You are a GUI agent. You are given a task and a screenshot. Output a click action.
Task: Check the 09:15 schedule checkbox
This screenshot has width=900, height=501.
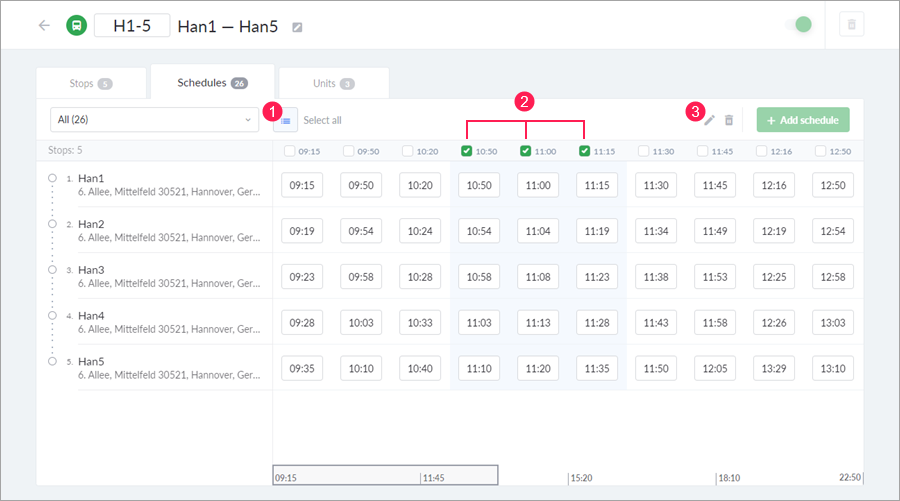click(x=290, y=152)
